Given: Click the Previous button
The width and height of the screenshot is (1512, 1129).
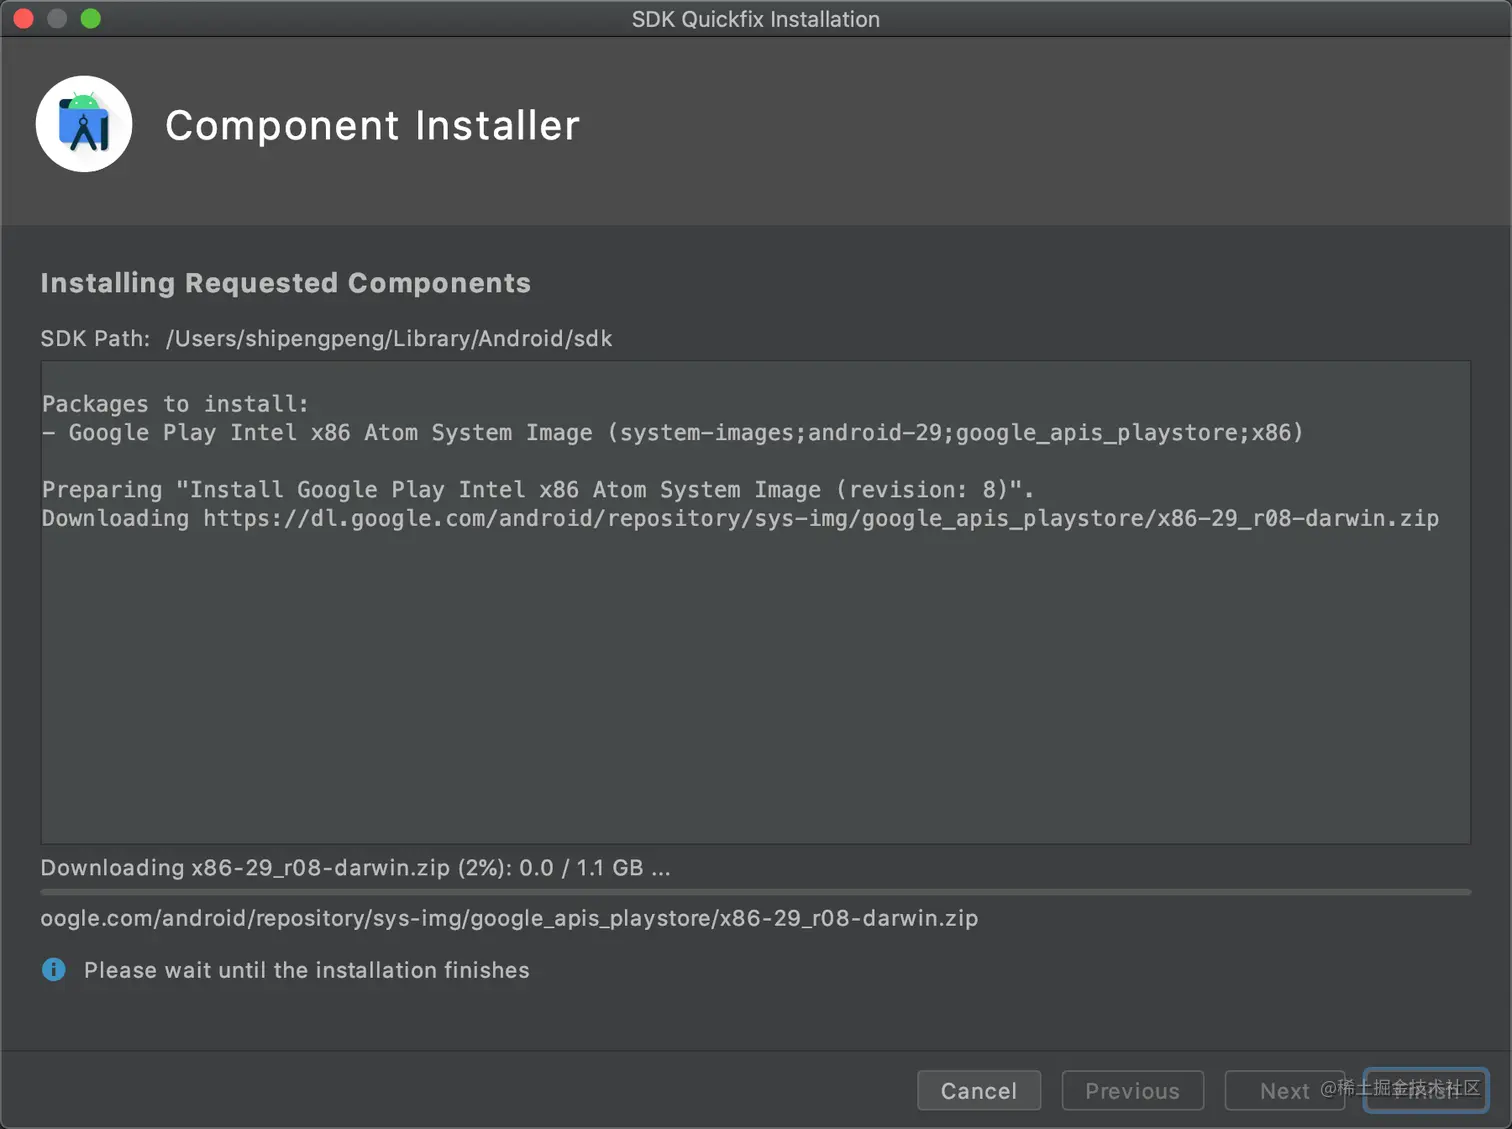Looking at the screenshot, I should (x=1132, y=1090).
